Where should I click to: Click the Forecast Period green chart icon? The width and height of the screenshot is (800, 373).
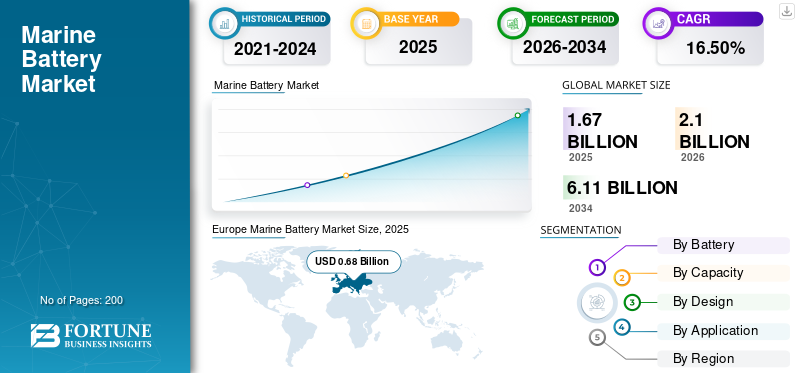coord(512,23)
